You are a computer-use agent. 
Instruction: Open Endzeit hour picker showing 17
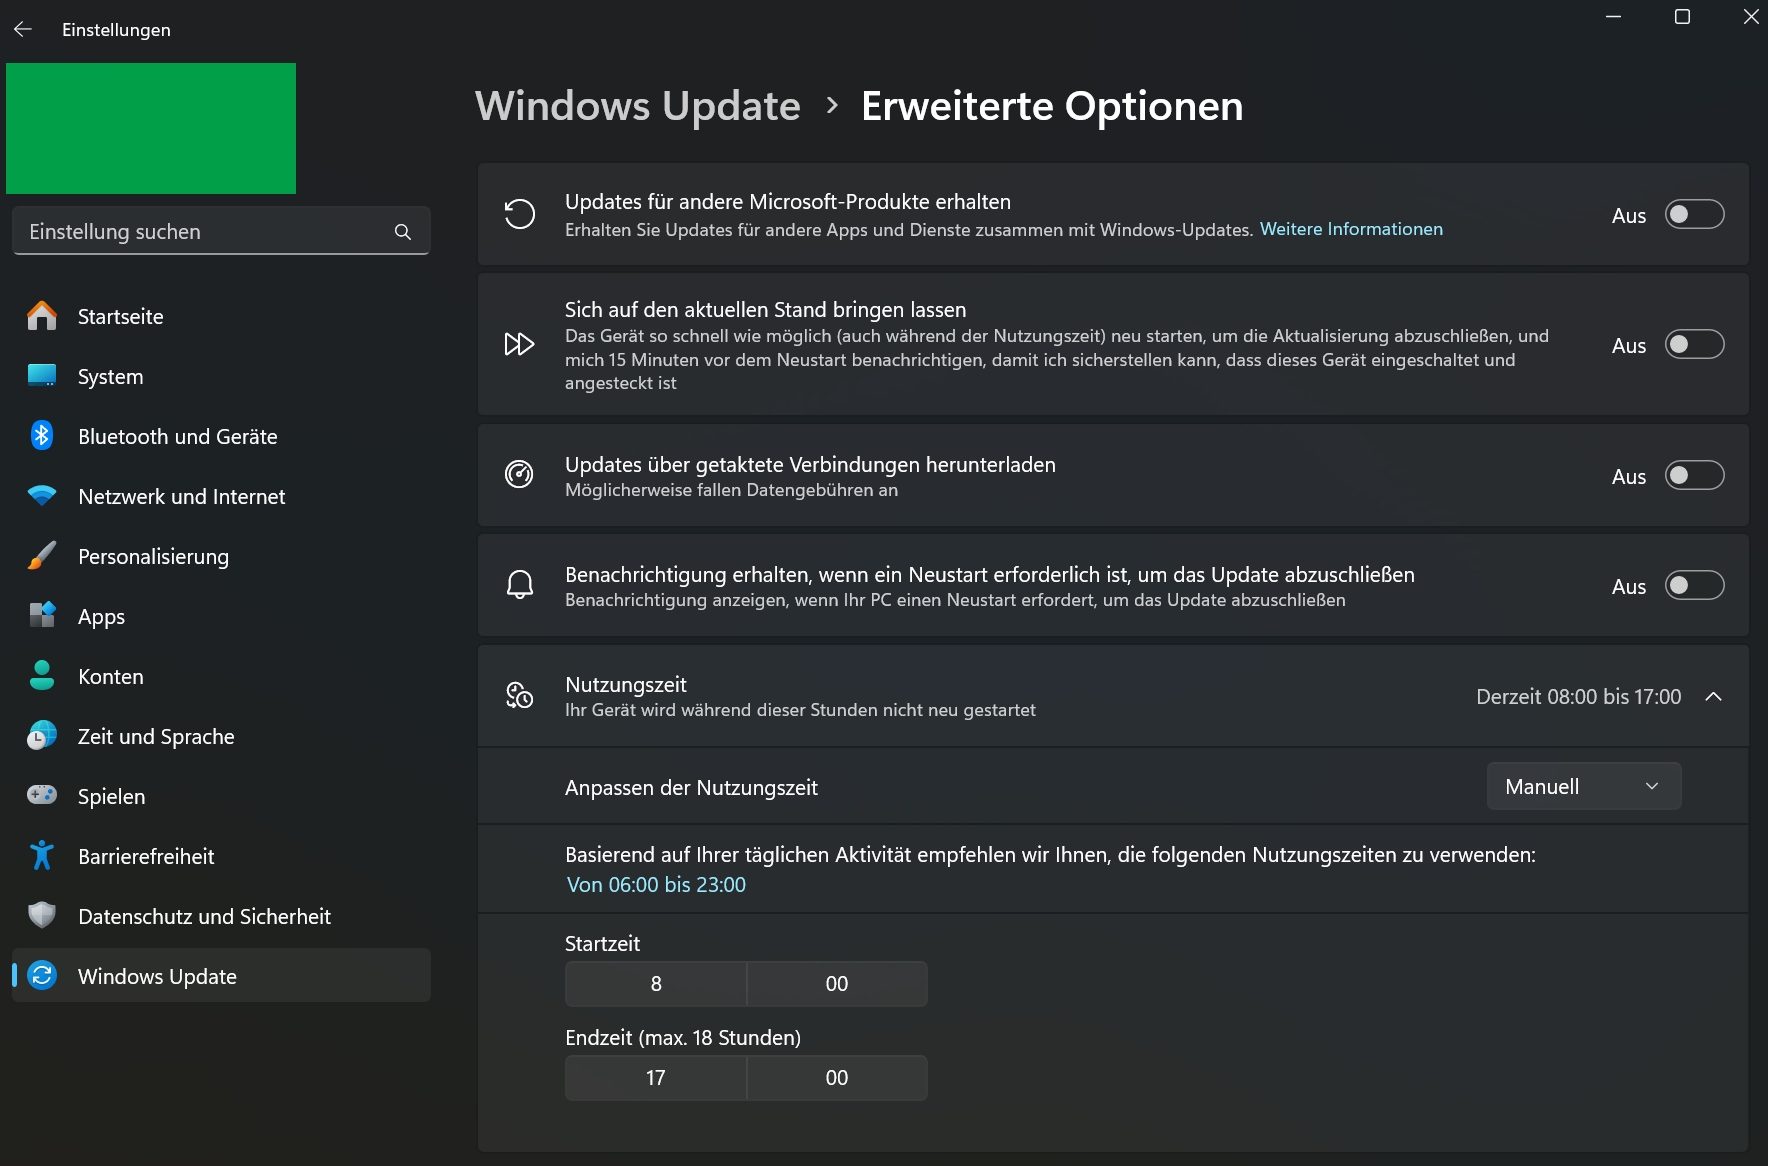(x=656, y=1078)
